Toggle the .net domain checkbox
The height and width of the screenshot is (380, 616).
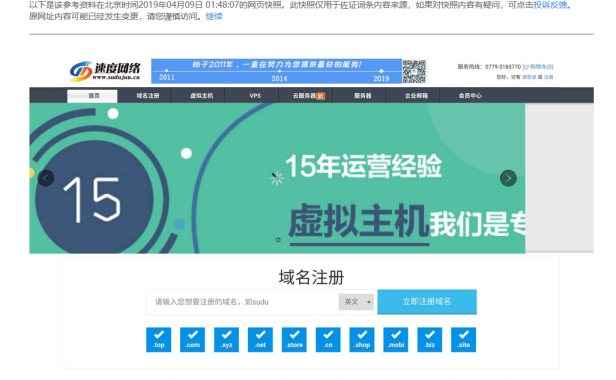(260, 340)
